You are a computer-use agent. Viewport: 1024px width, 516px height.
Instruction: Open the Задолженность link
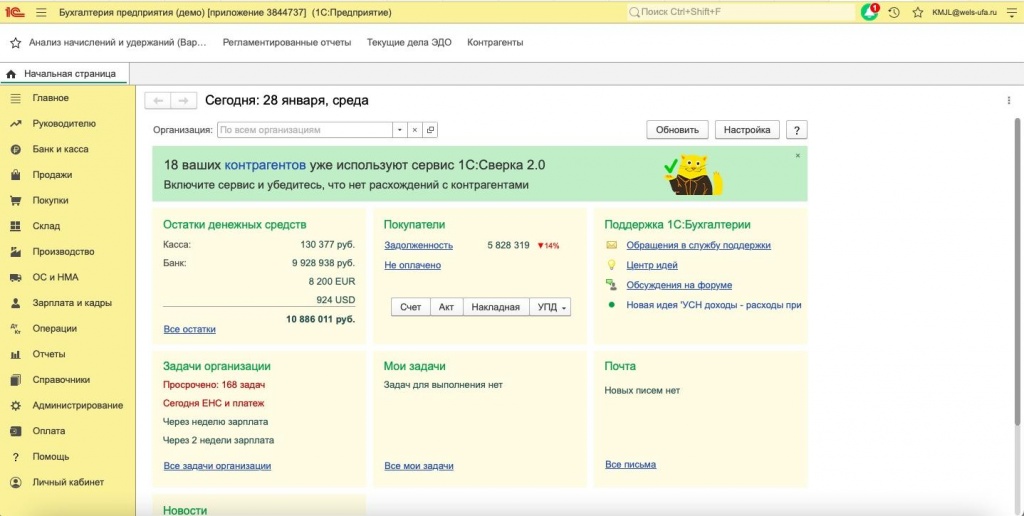coord(419,246)
